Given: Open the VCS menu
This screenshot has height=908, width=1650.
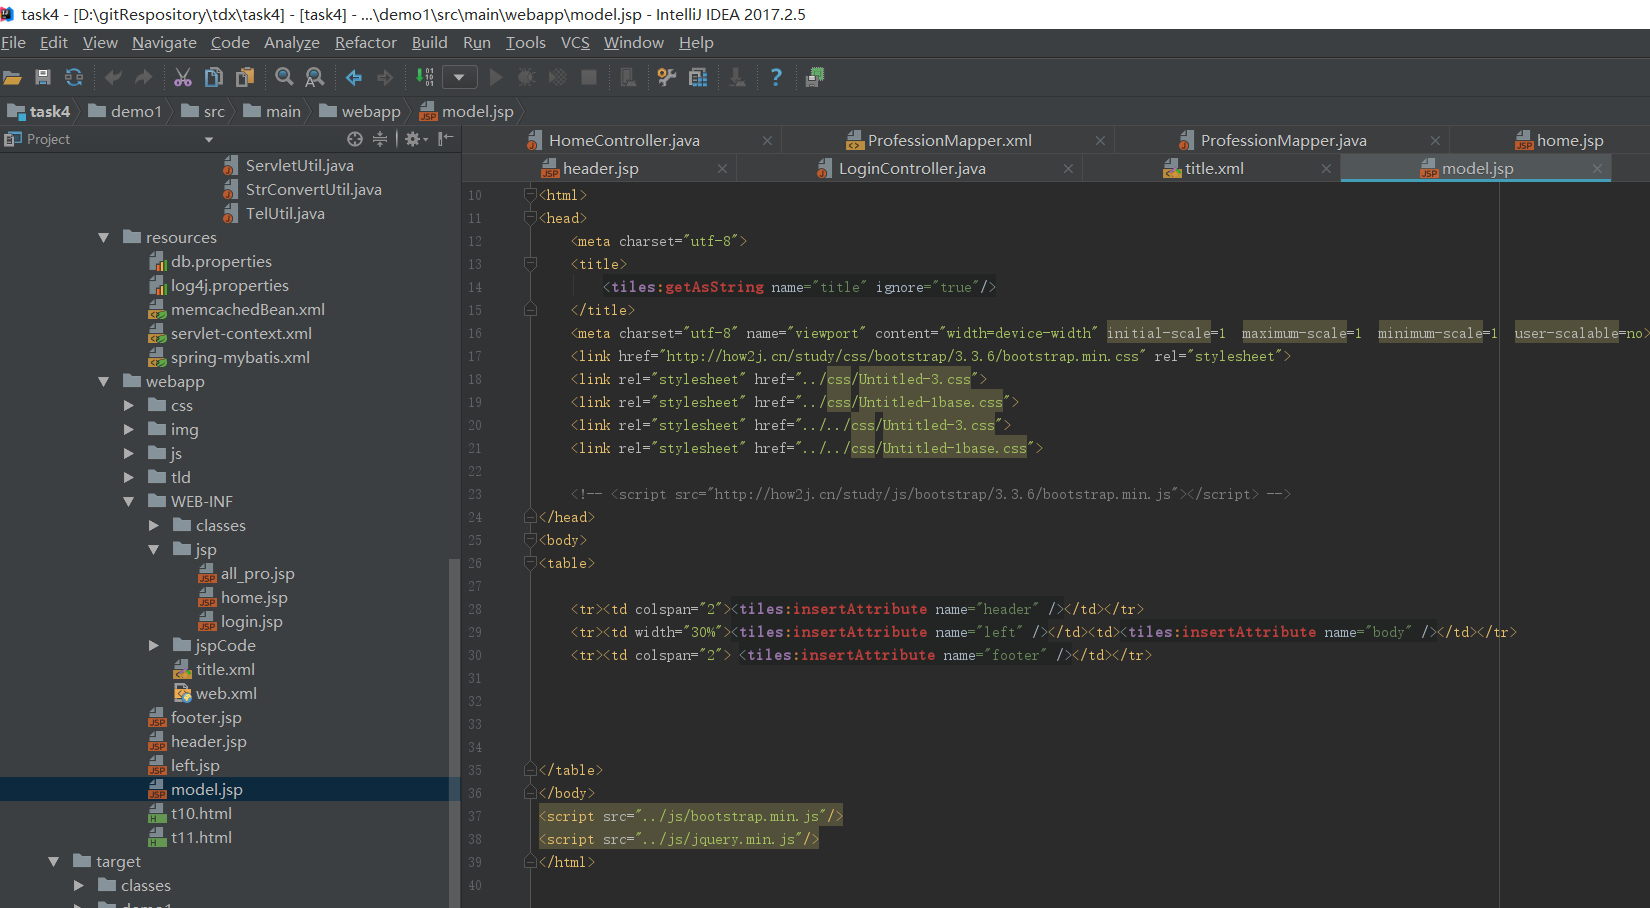Looking at the screenshot, I should click(x=575, y=42).
